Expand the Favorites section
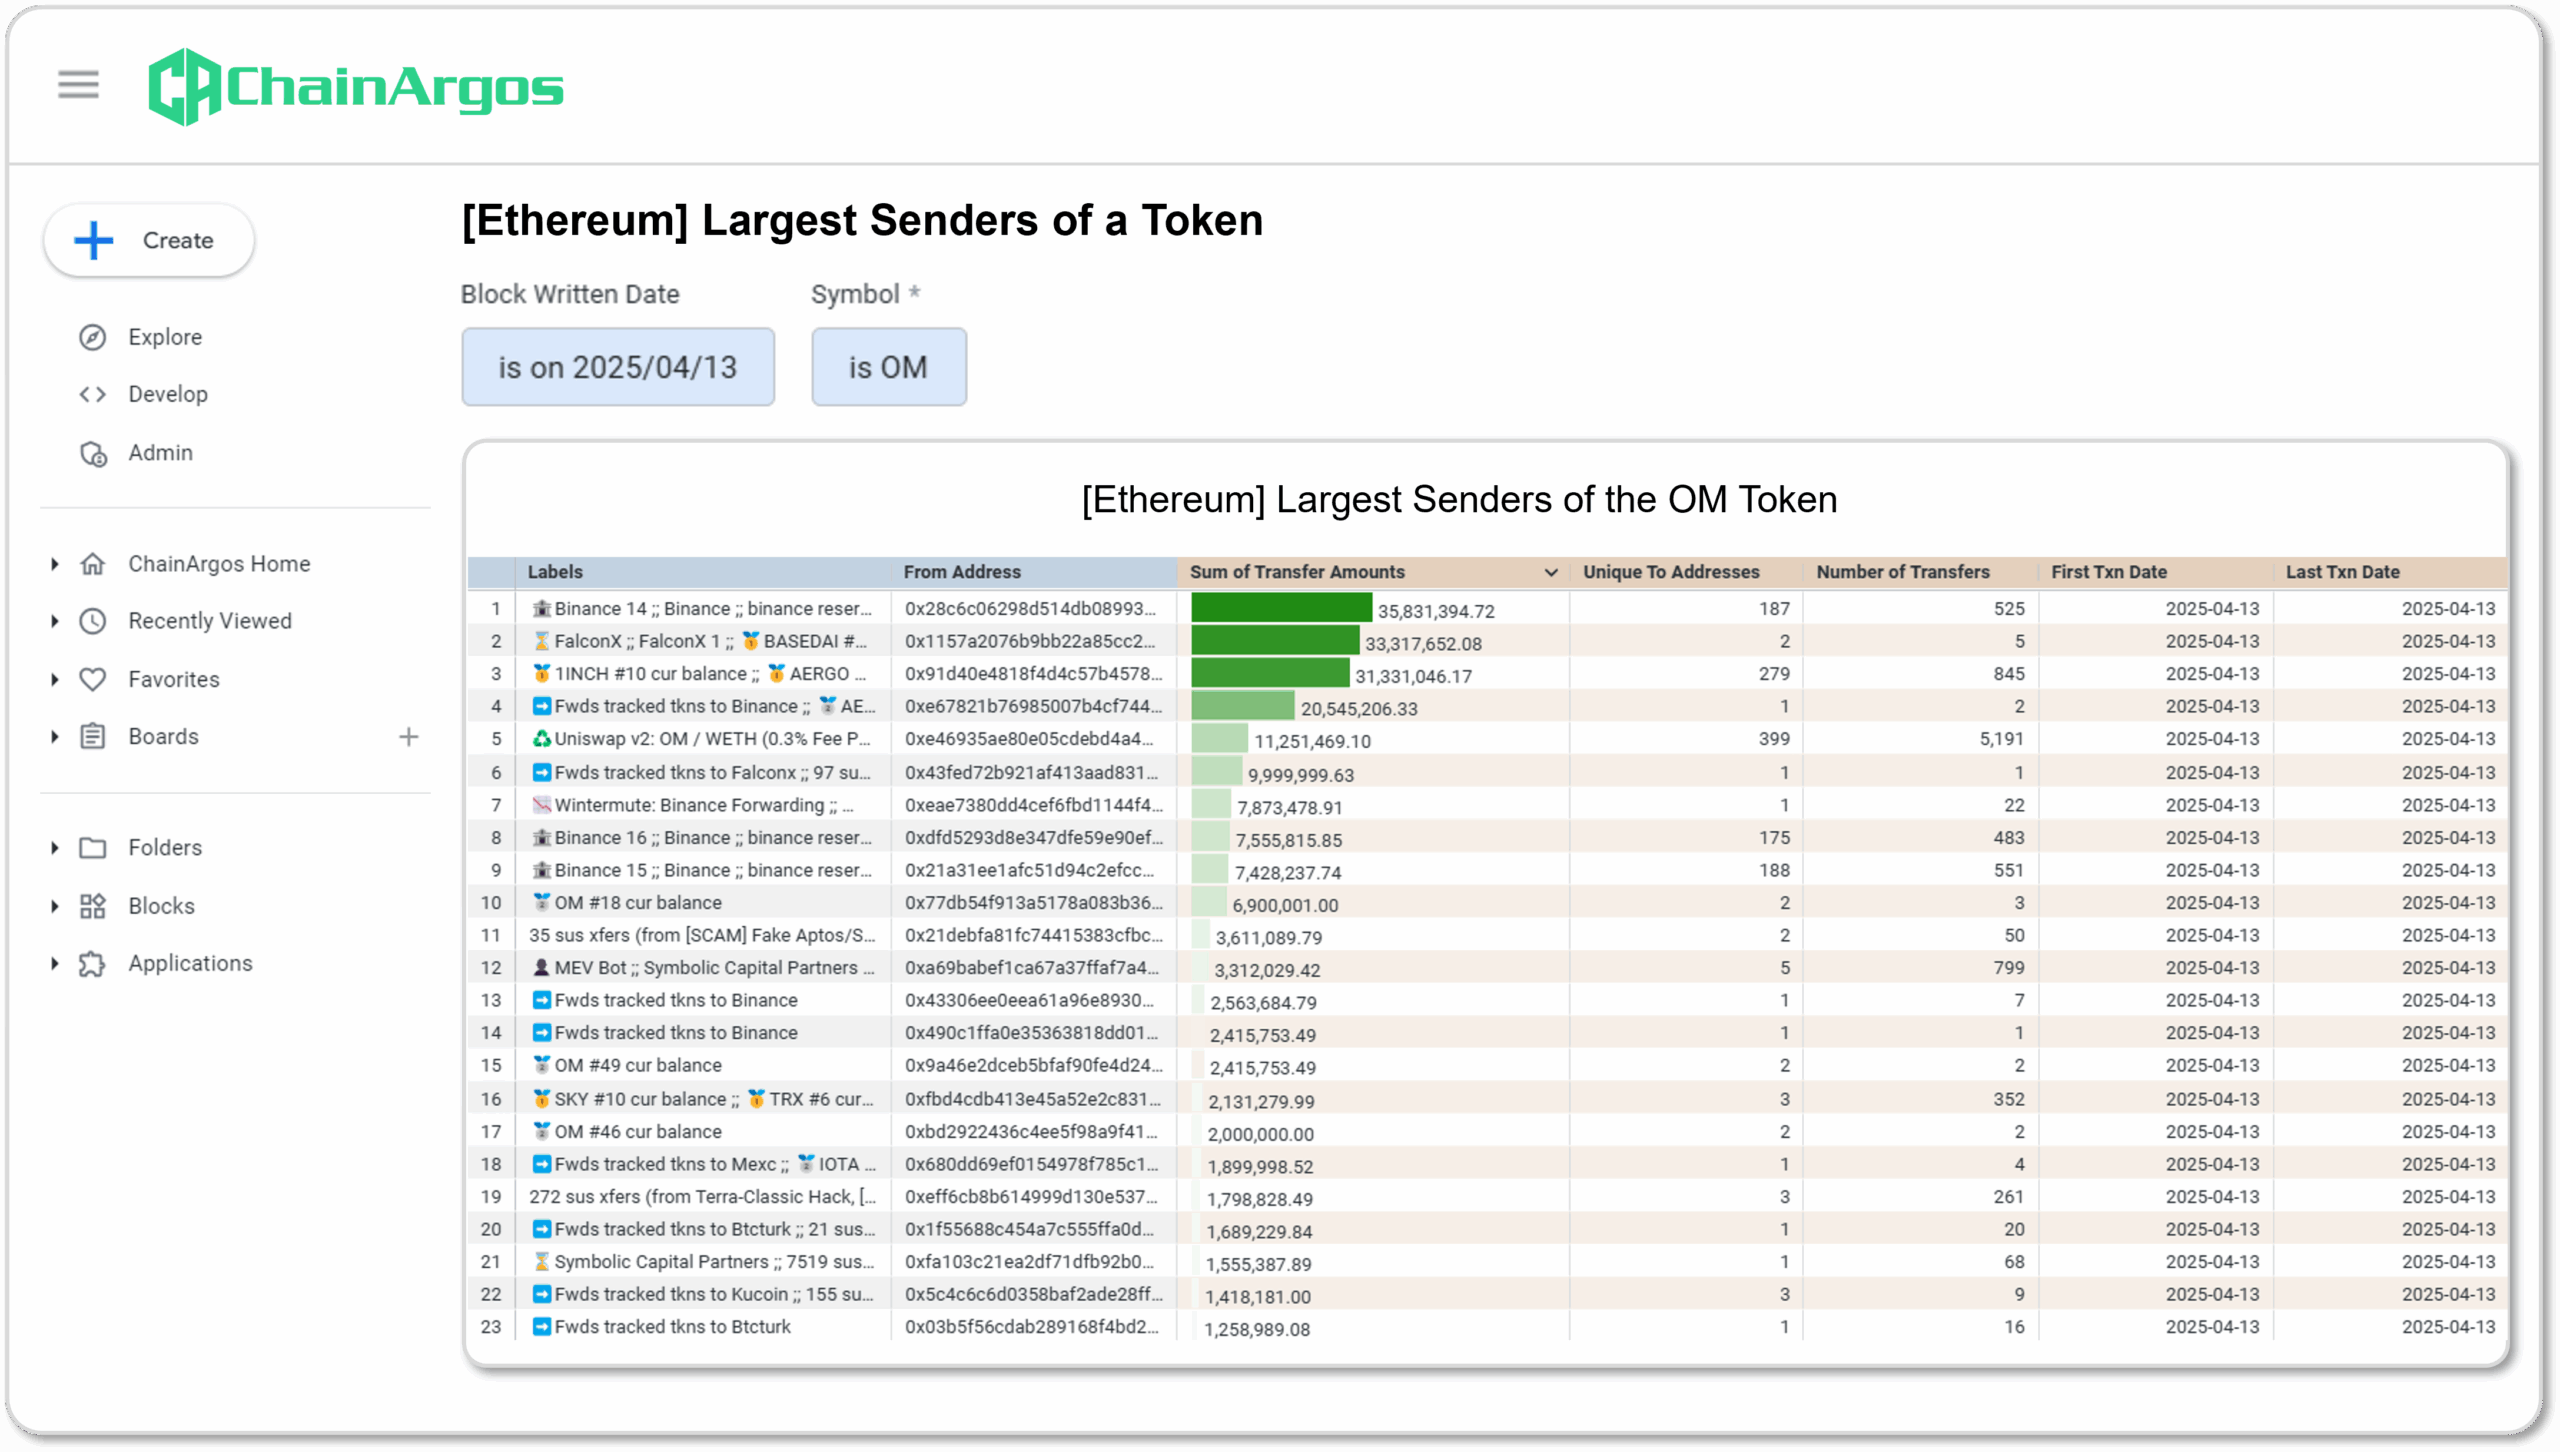The height and width of the screenshot is (1452, 2560). [55, 679]
